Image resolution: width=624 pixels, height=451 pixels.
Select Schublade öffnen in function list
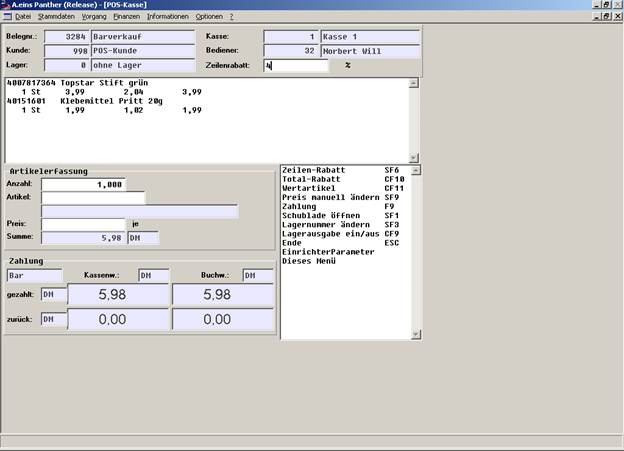tap(341, 215)
